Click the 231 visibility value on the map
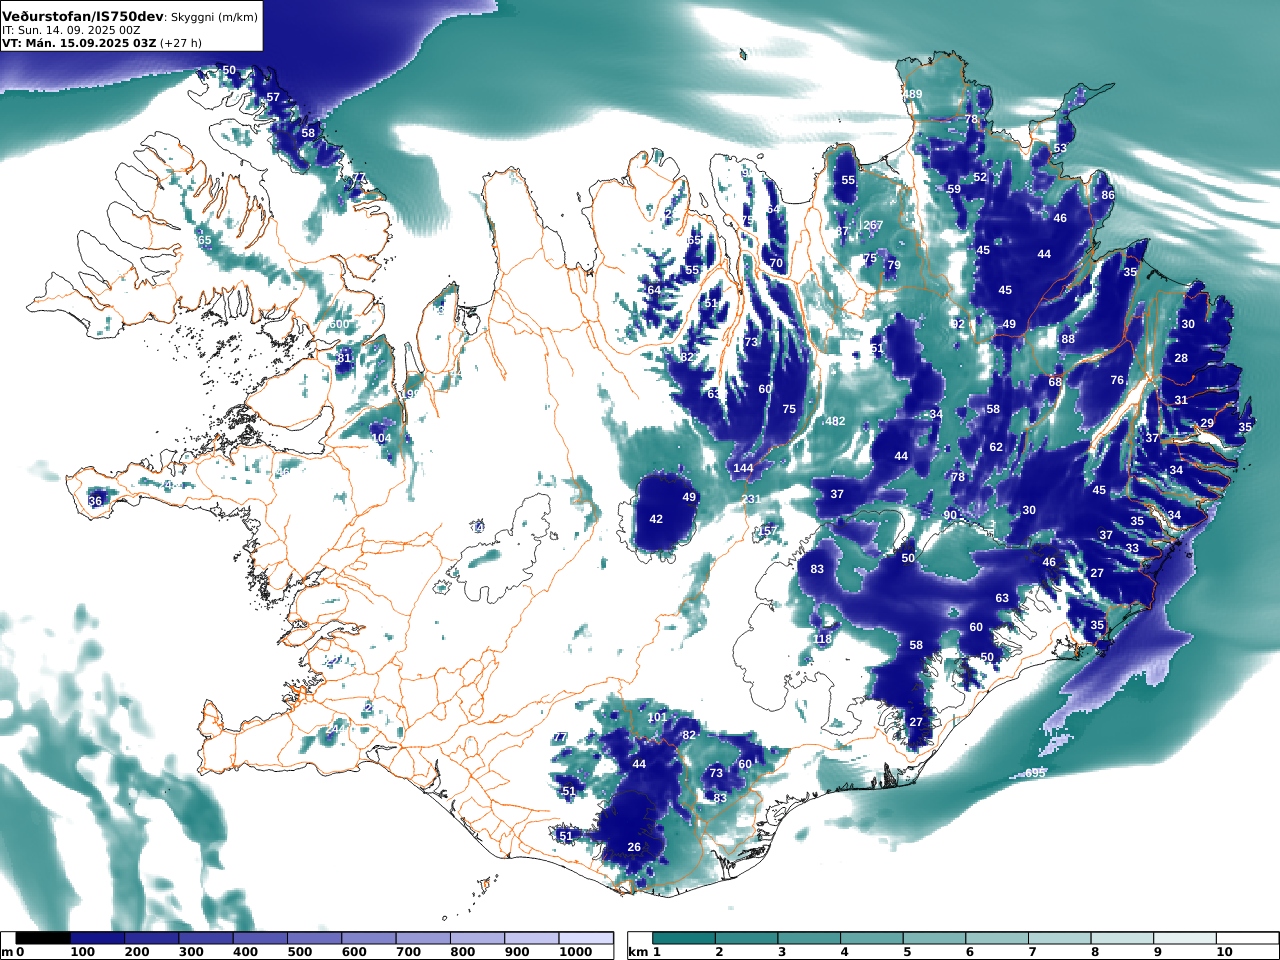This screenshot has height=960, width=1280. click(751, 499)
